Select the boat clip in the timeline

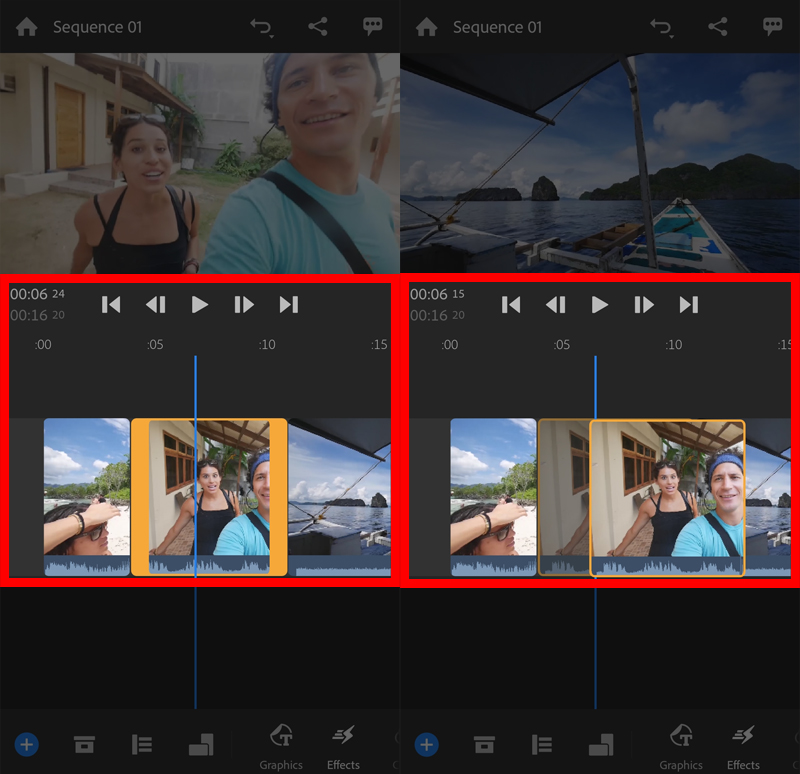tap(340, 495)
